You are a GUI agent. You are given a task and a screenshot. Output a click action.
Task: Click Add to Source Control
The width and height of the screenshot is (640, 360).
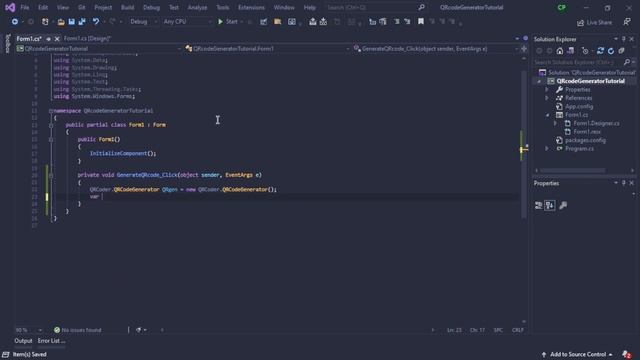pos(578,354)
